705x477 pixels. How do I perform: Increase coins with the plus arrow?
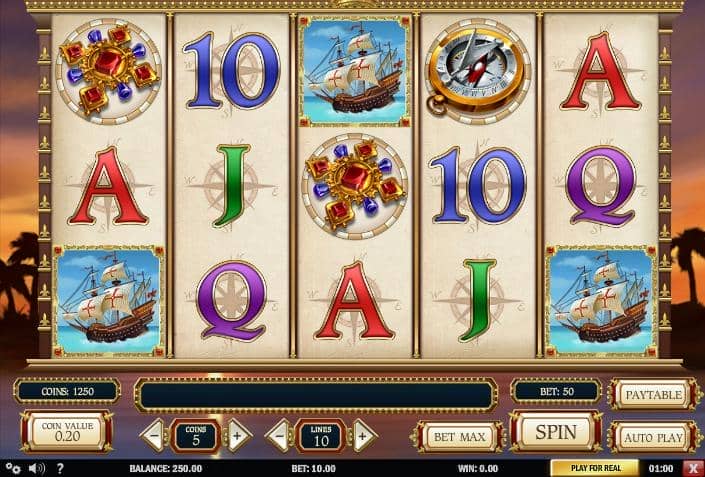237,436
